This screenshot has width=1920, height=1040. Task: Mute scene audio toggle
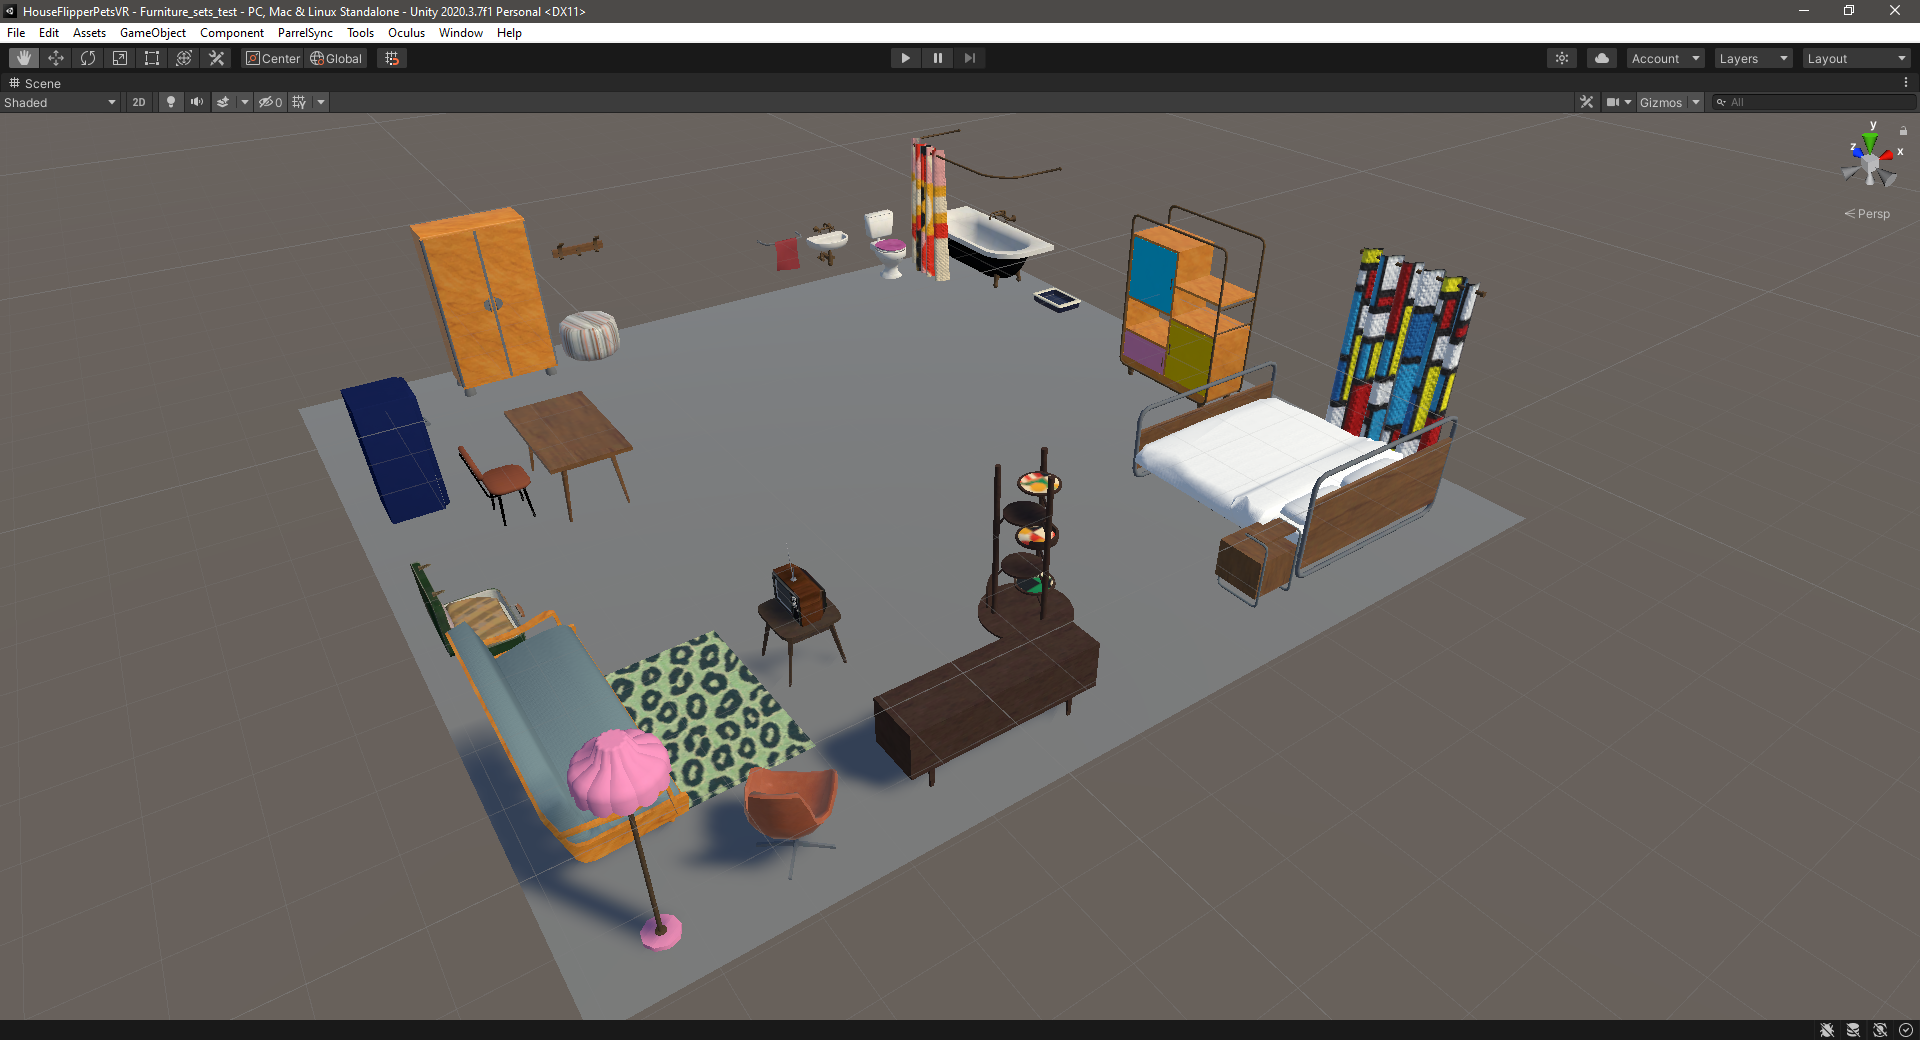click(x=197, y=102)
